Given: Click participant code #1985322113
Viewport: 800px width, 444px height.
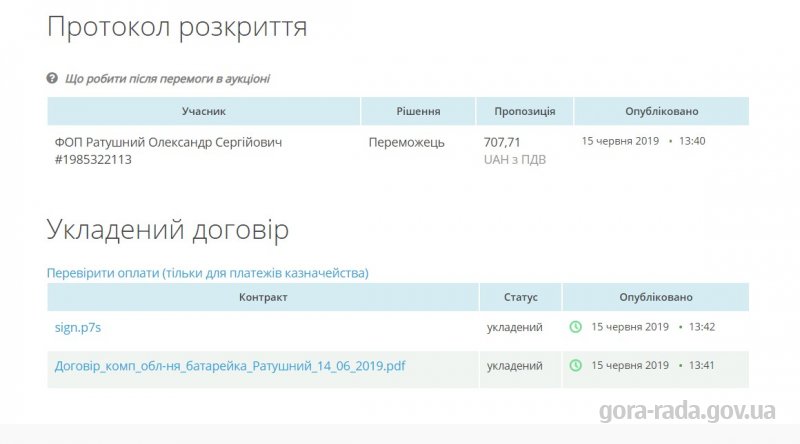Looking at the screenshot, I should click(93, 159).
